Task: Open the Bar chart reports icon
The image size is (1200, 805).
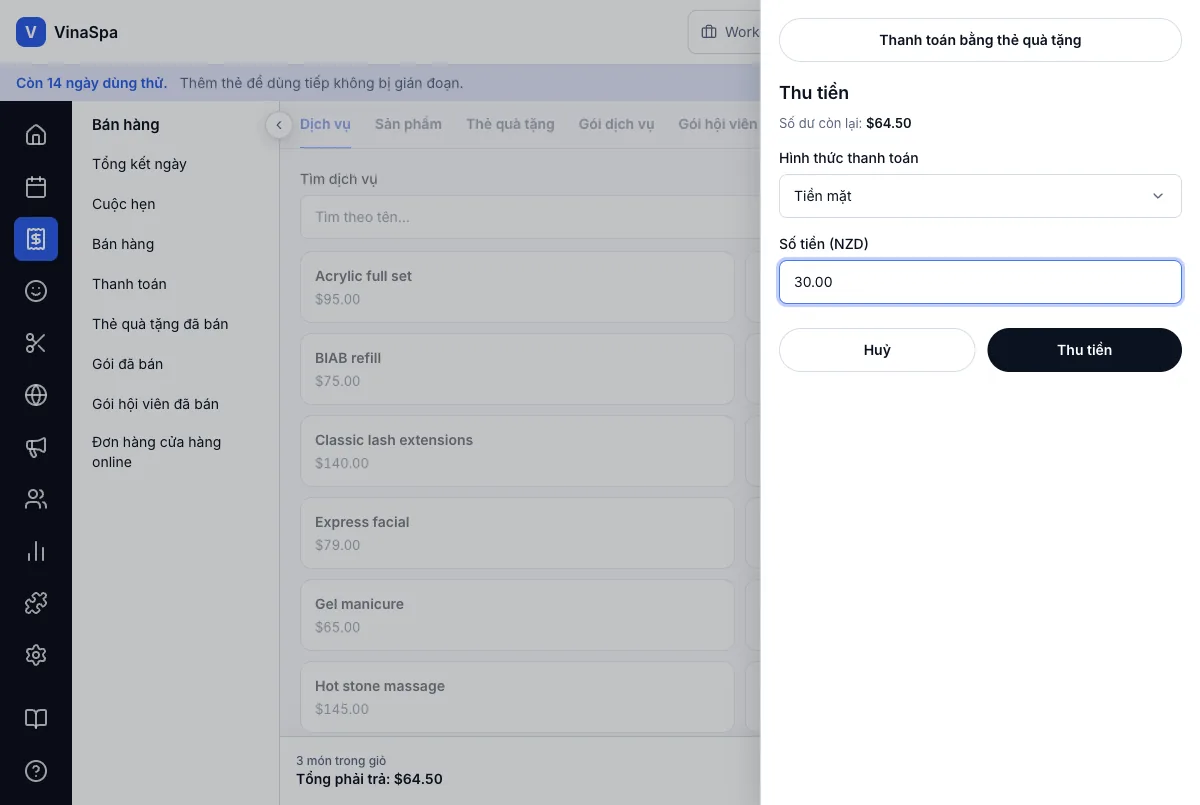Action: coord(36,551)
